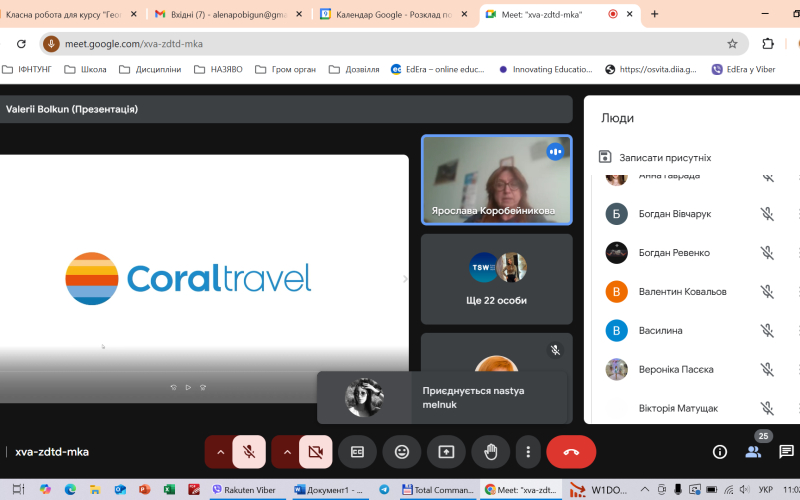Open Microsoft Edge taskbar icon
800x500 pixels.
point(70,490)
